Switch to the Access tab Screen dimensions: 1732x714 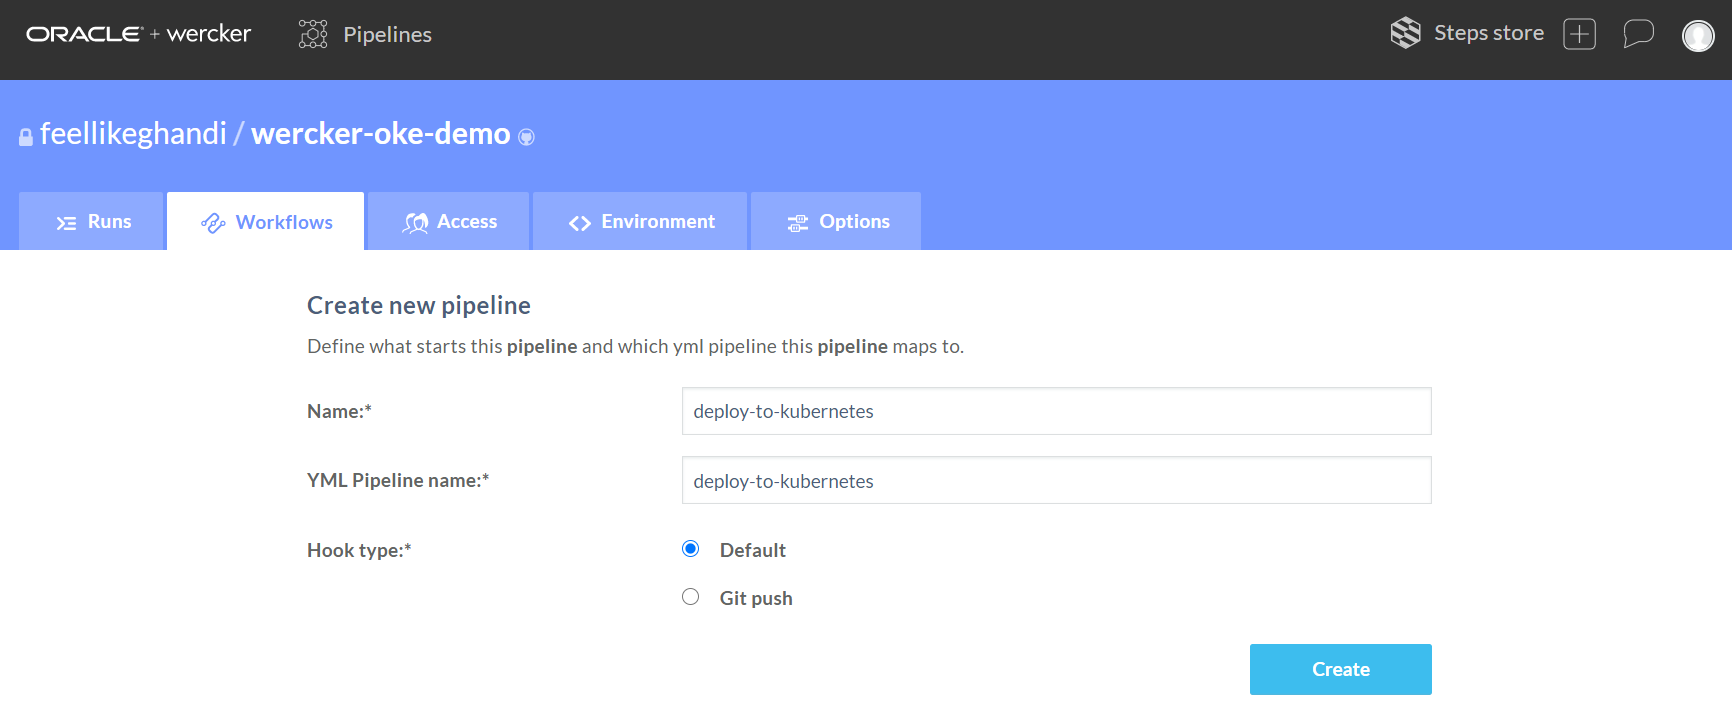tap(448, 221)
